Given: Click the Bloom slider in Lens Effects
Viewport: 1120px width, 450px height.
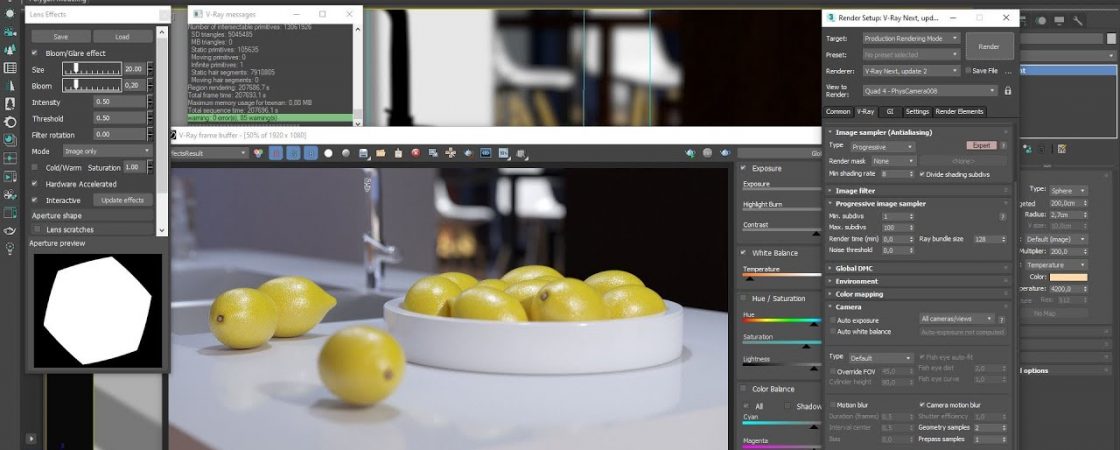Looking at the screenshot, I should (x=91, y=86).
